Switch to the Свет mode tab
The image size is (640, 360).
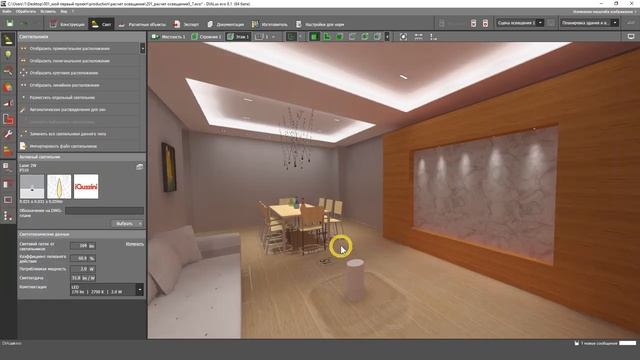coord(101,24)
